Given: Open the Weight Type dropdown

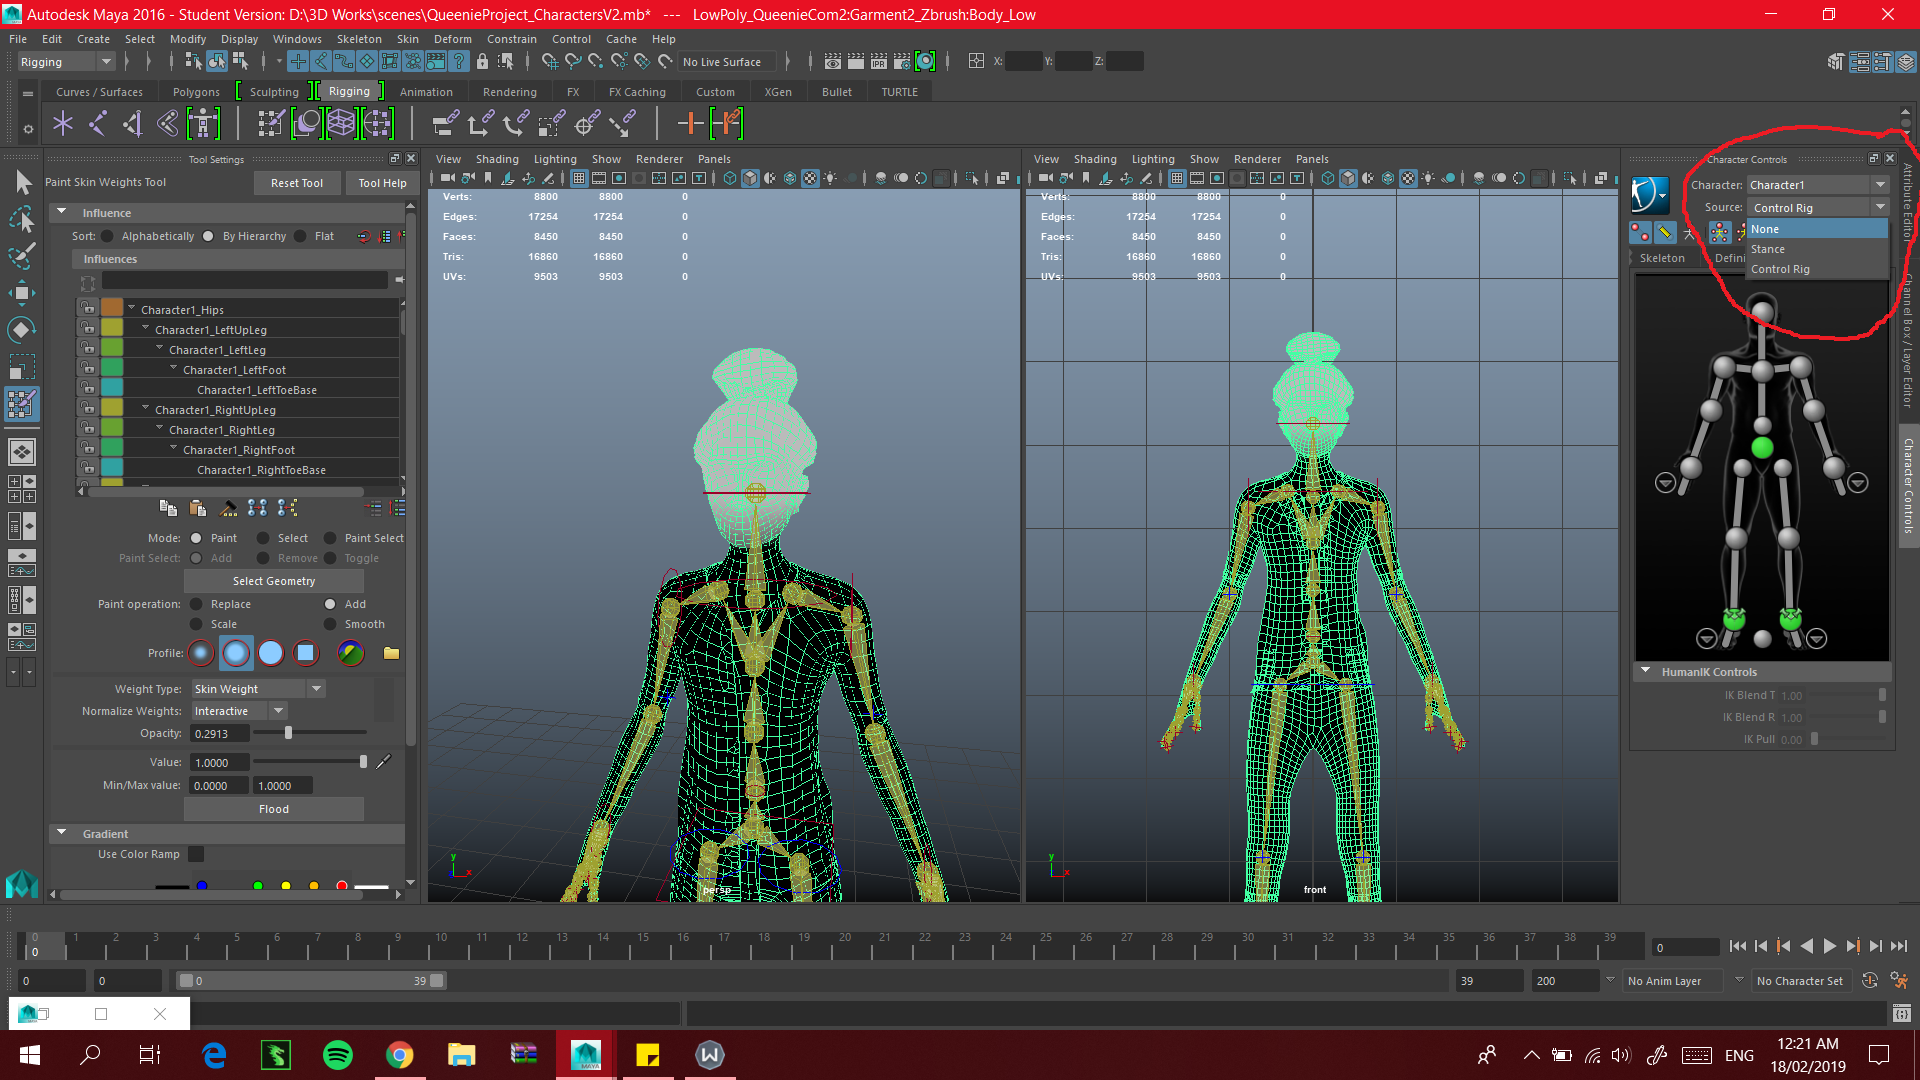Looking at the screenshot, I should [x=258, y=689].
